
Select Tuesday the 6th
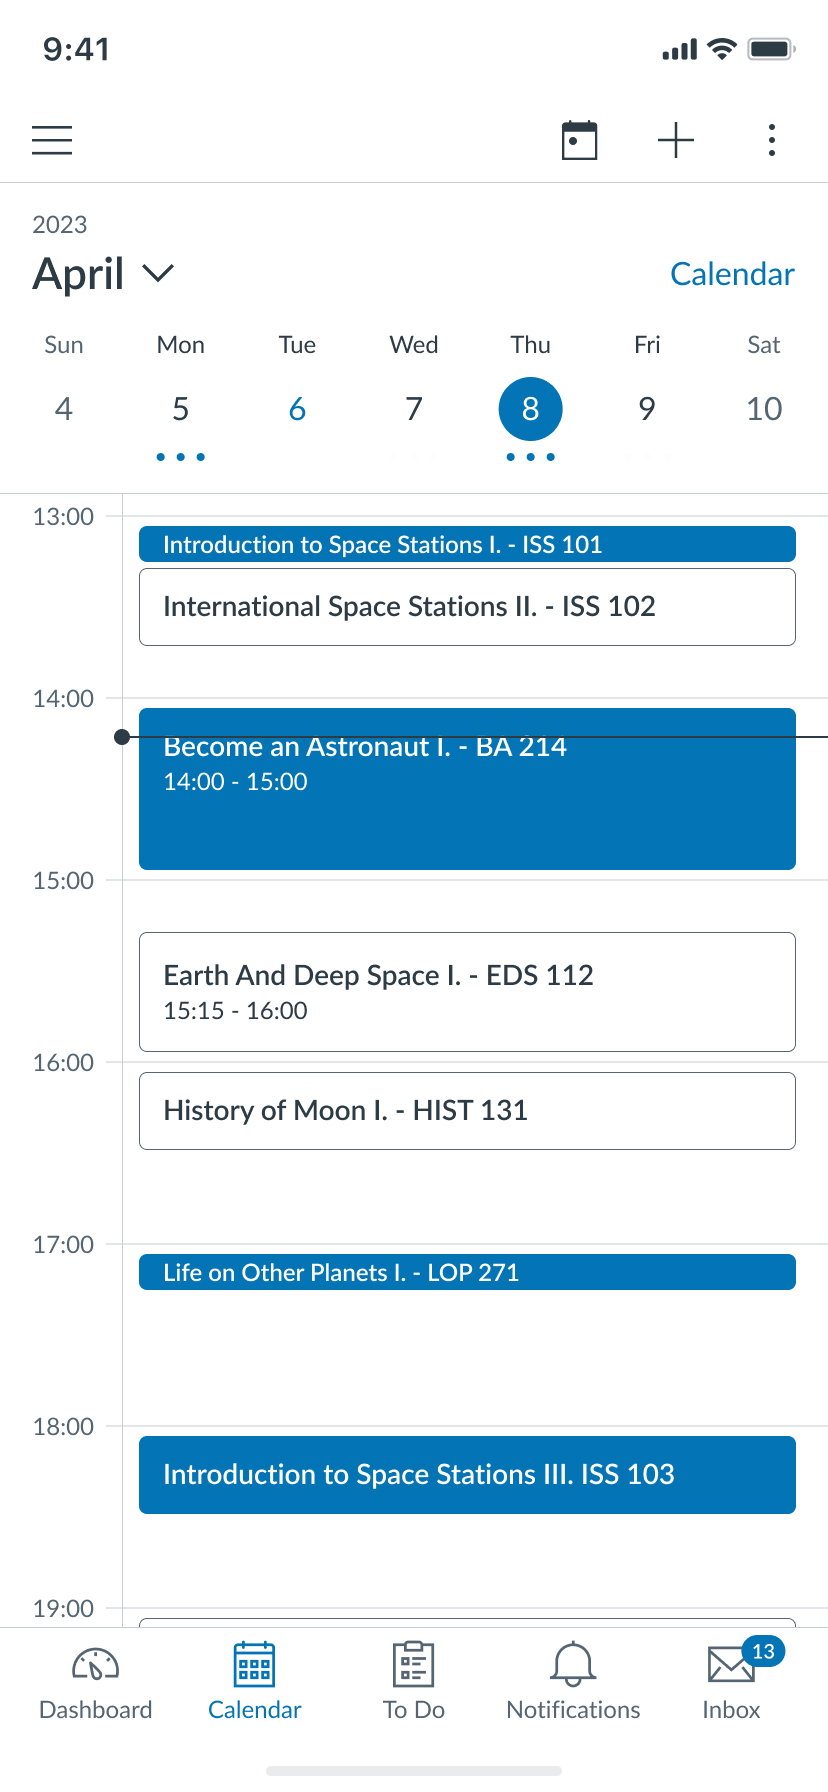(297, 409)
